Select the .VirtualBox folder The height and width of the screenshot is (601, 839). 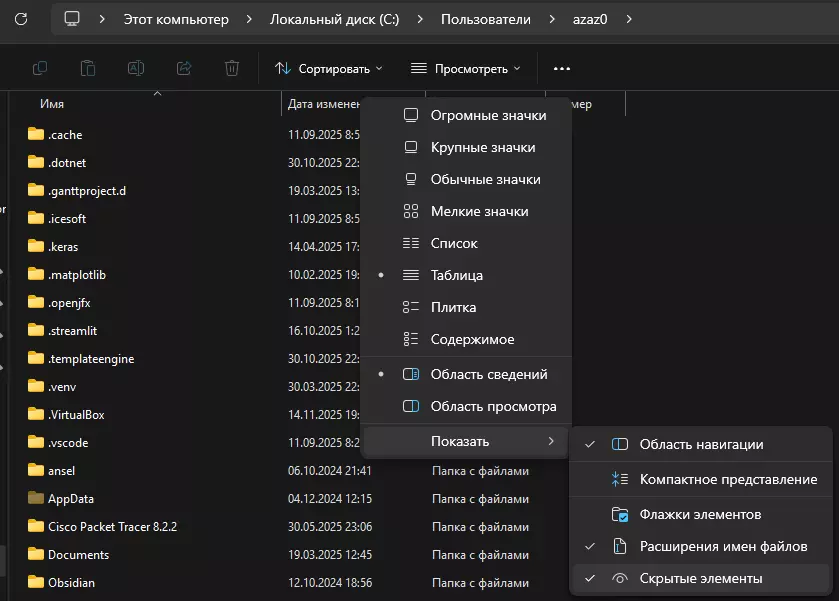(76, 414)
